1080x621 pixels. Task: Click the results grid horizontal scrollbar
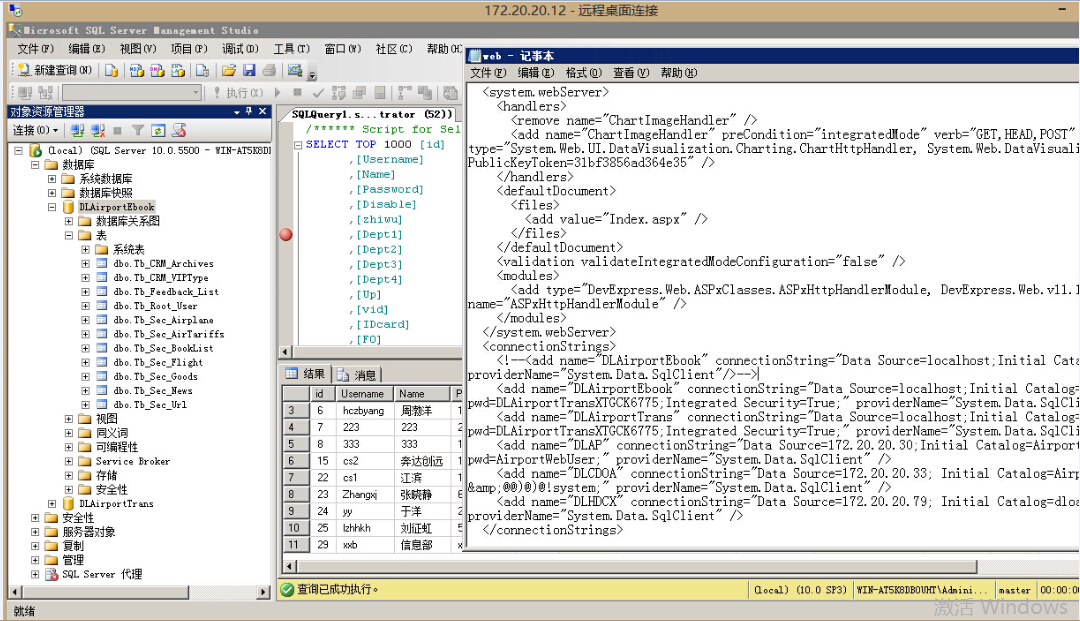(636, 567)
